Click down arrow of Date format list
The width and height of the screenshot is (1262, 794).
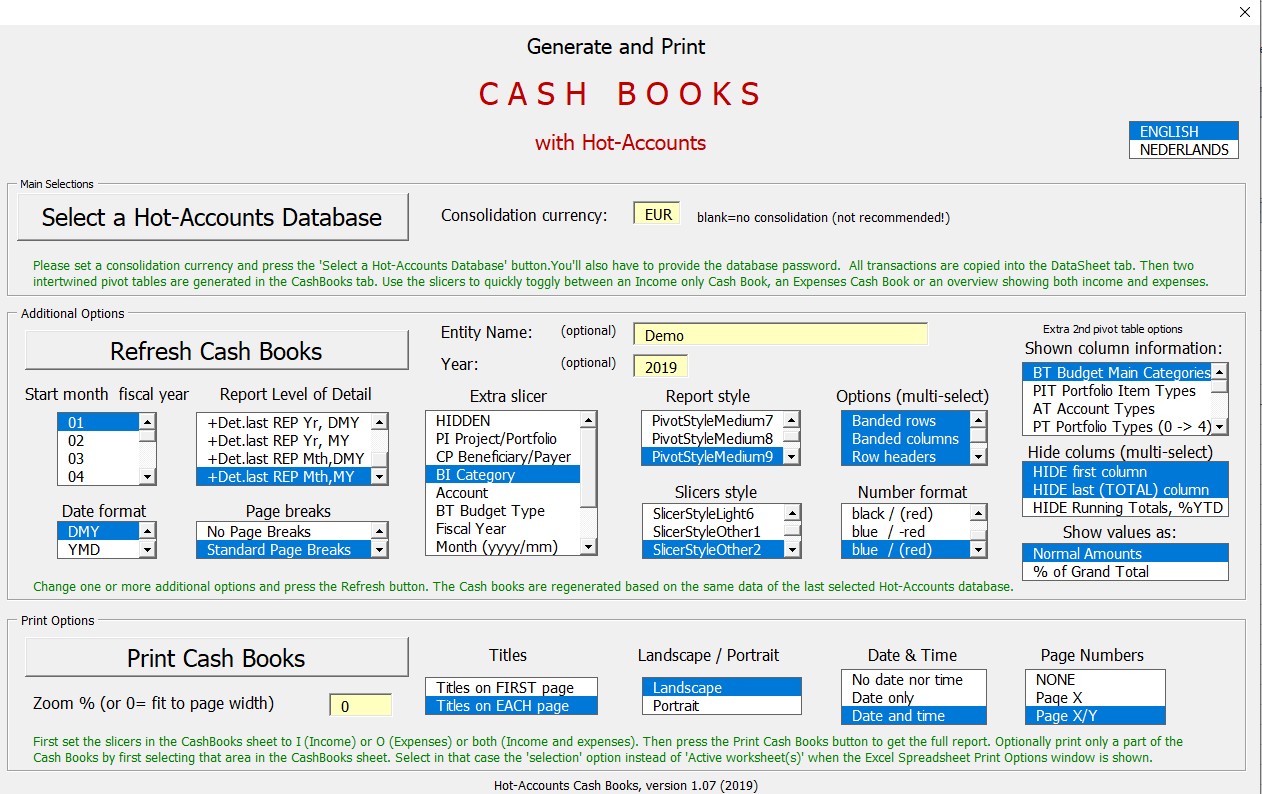[x=148, y=549]
